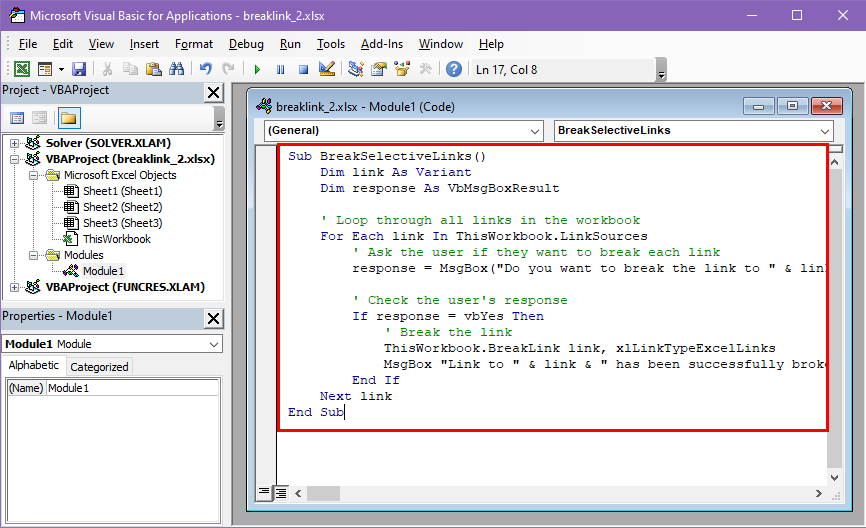
Task: Open Find with the binoculars icon
Action: 177,69
